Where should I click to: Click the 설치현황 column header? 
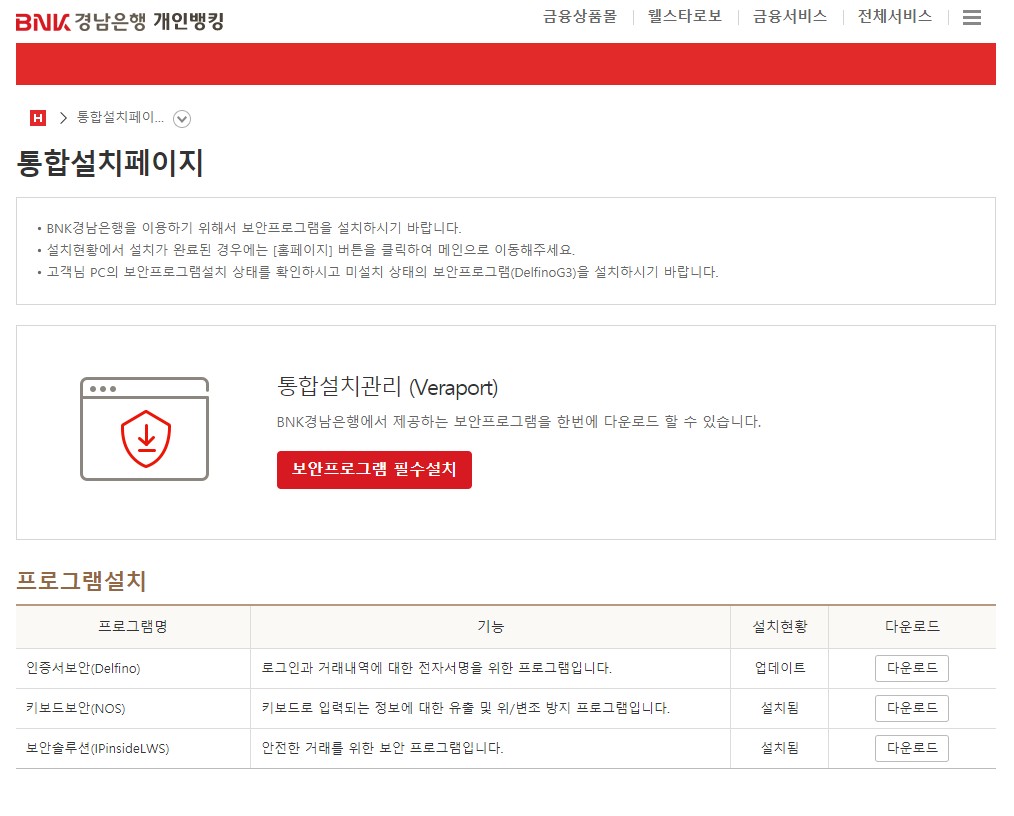tap(780, 627)
